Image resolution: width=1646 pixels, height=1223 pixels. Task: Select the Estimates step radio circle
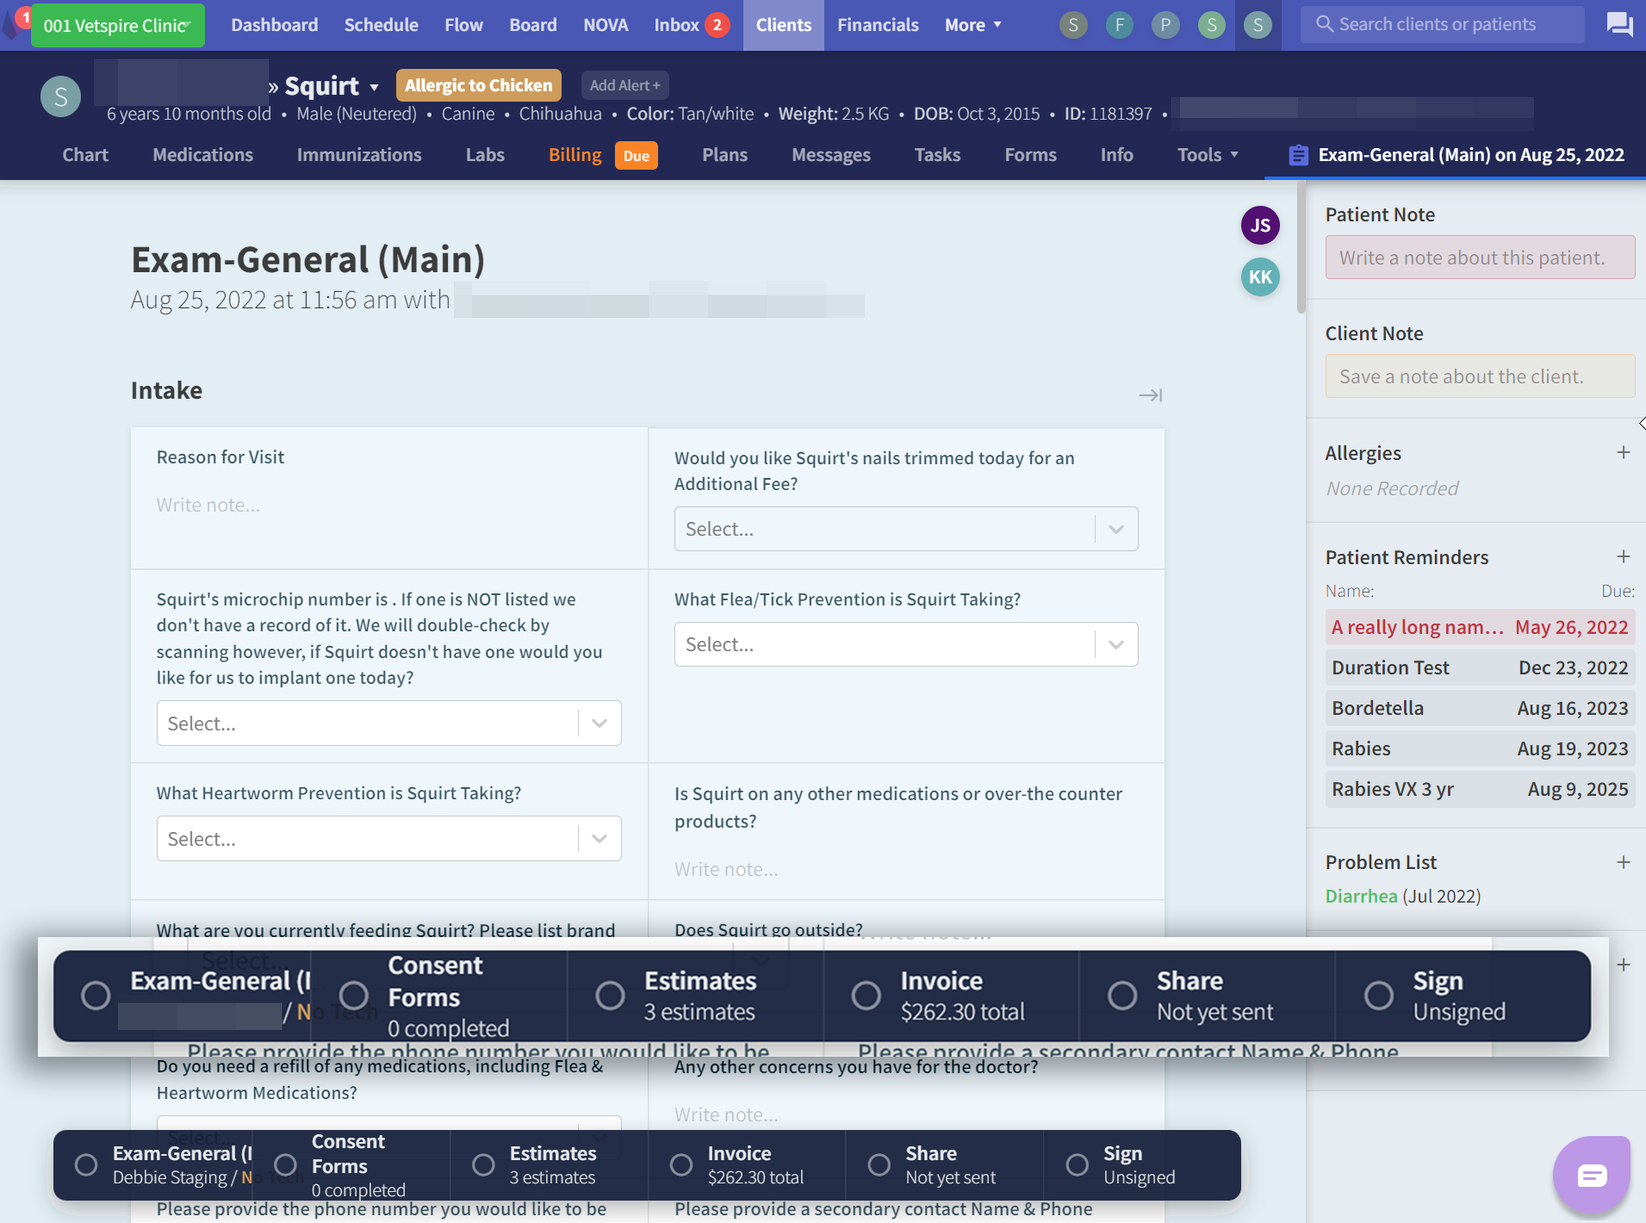click(x=483, y=1165)
